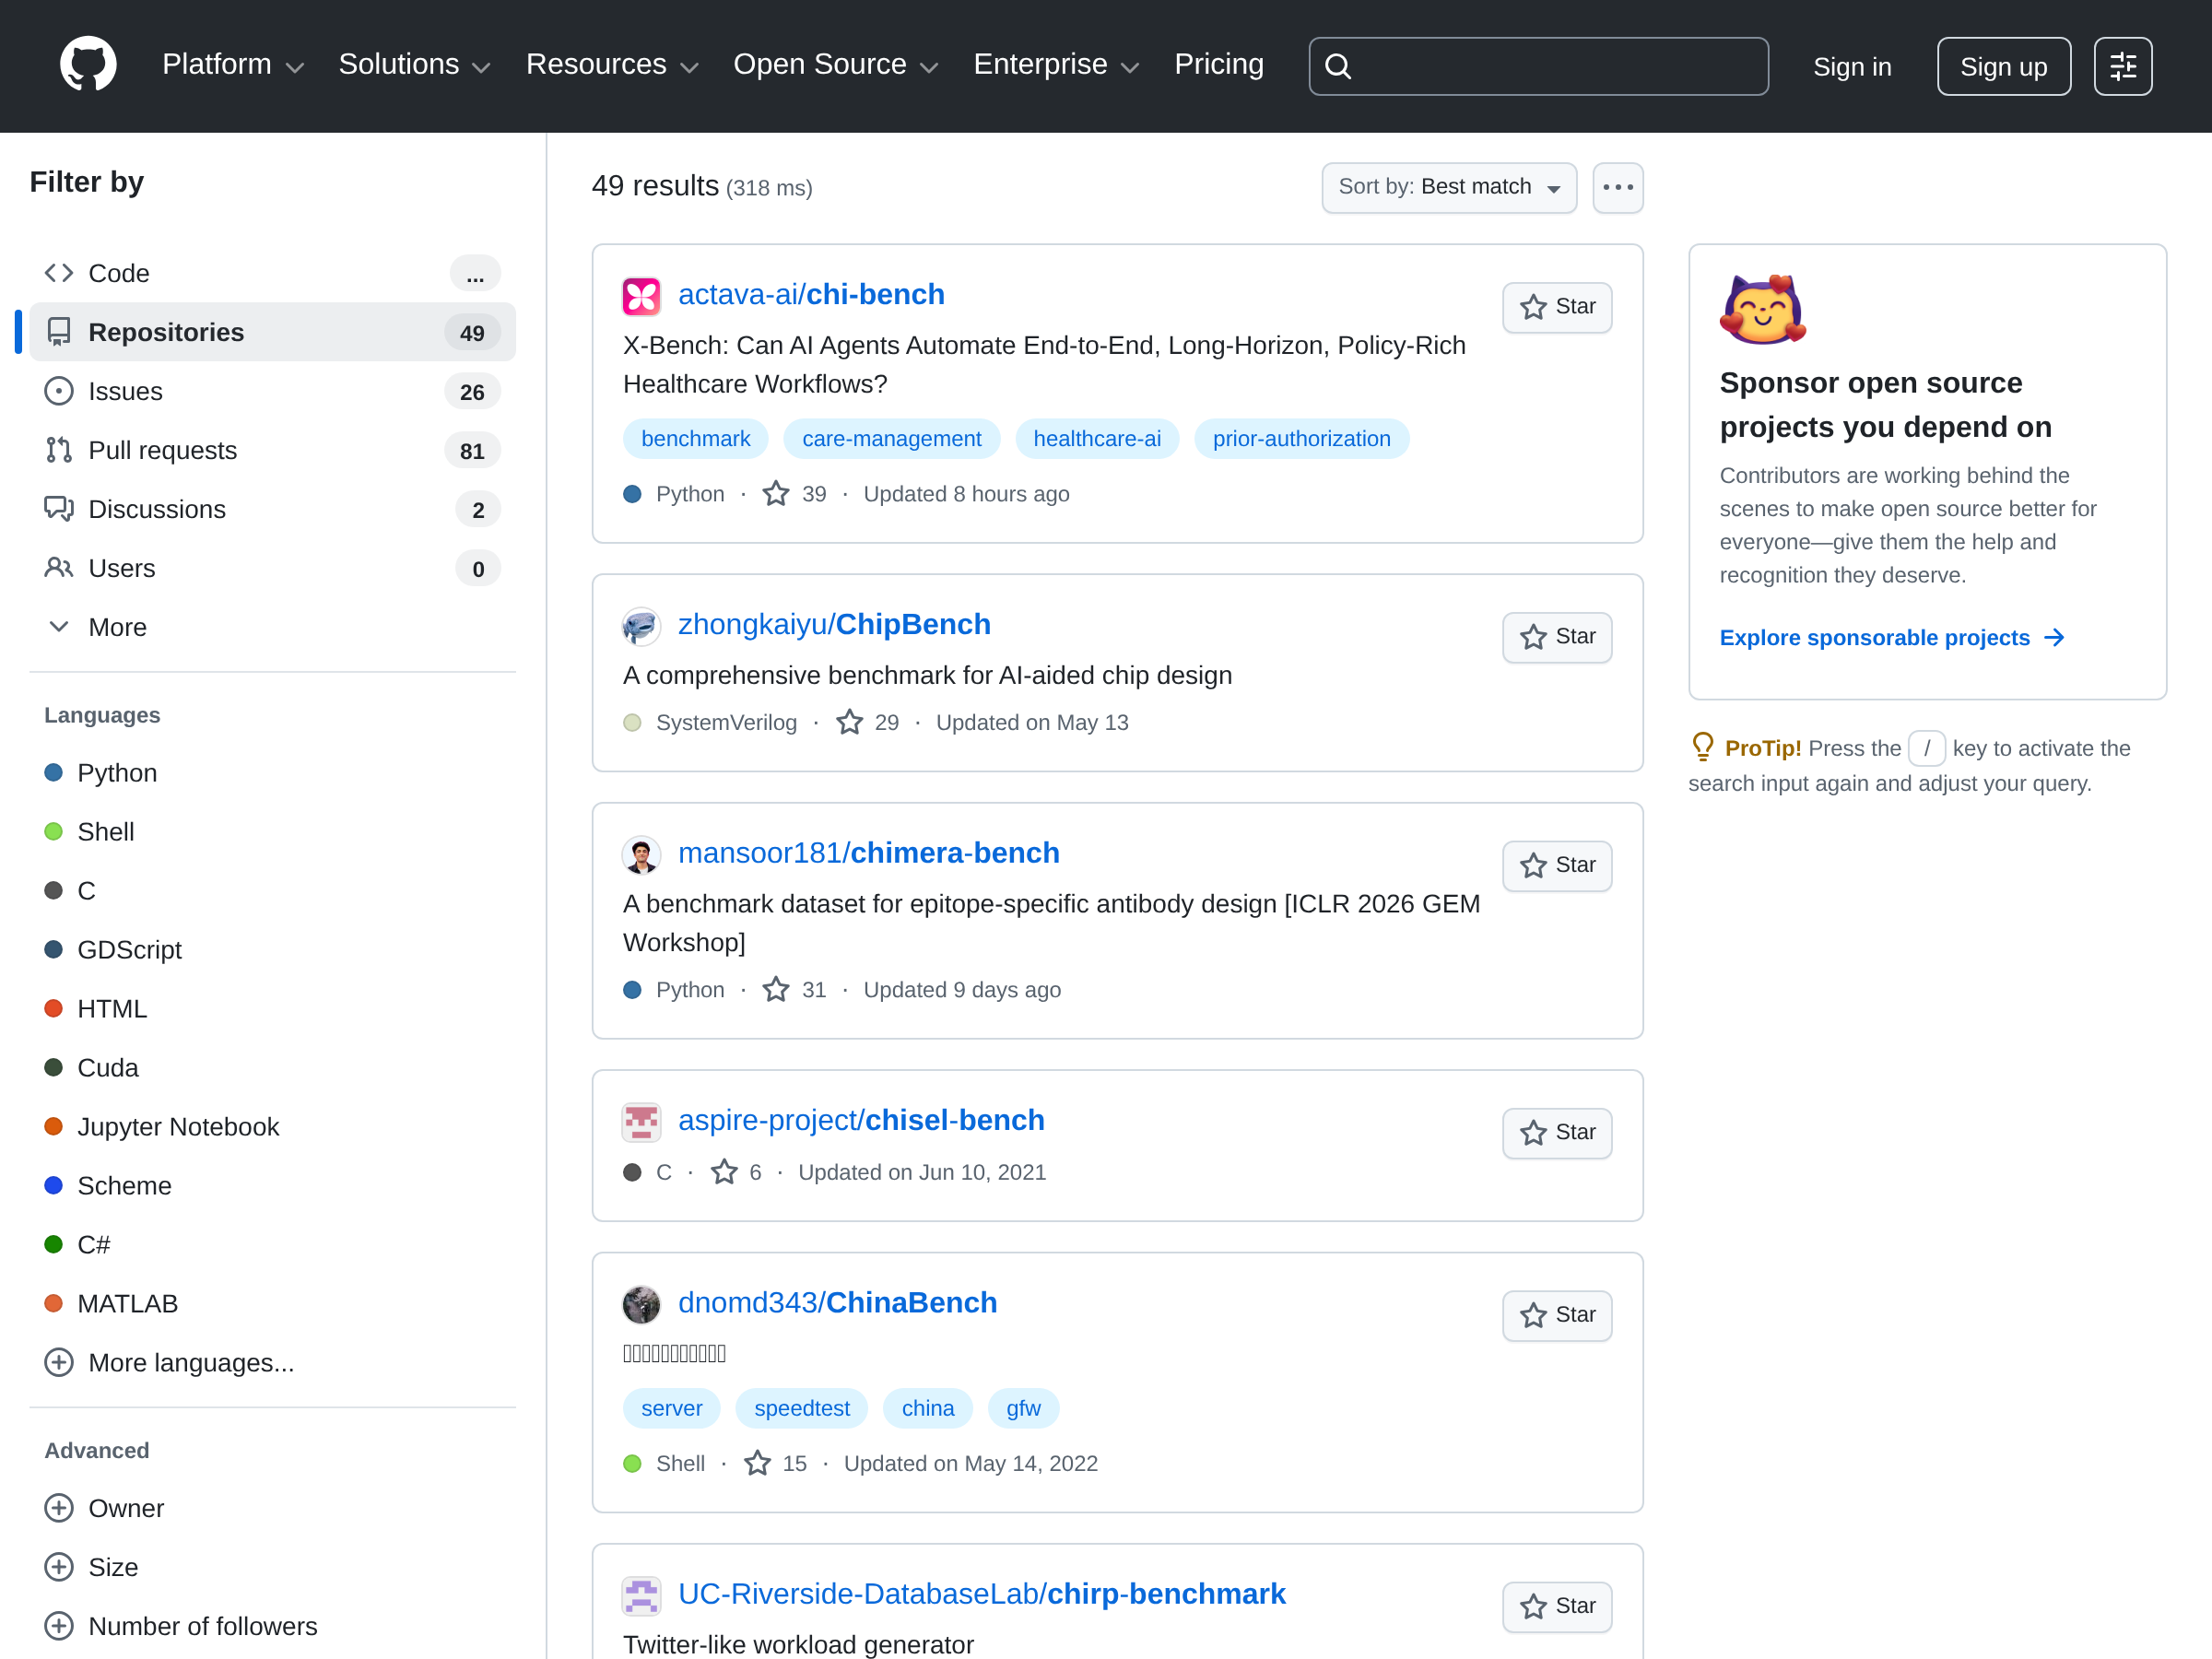Open the actava-ai/chi-bench repository link
Screen dimensions: 2212x1659
click(811, 295)
